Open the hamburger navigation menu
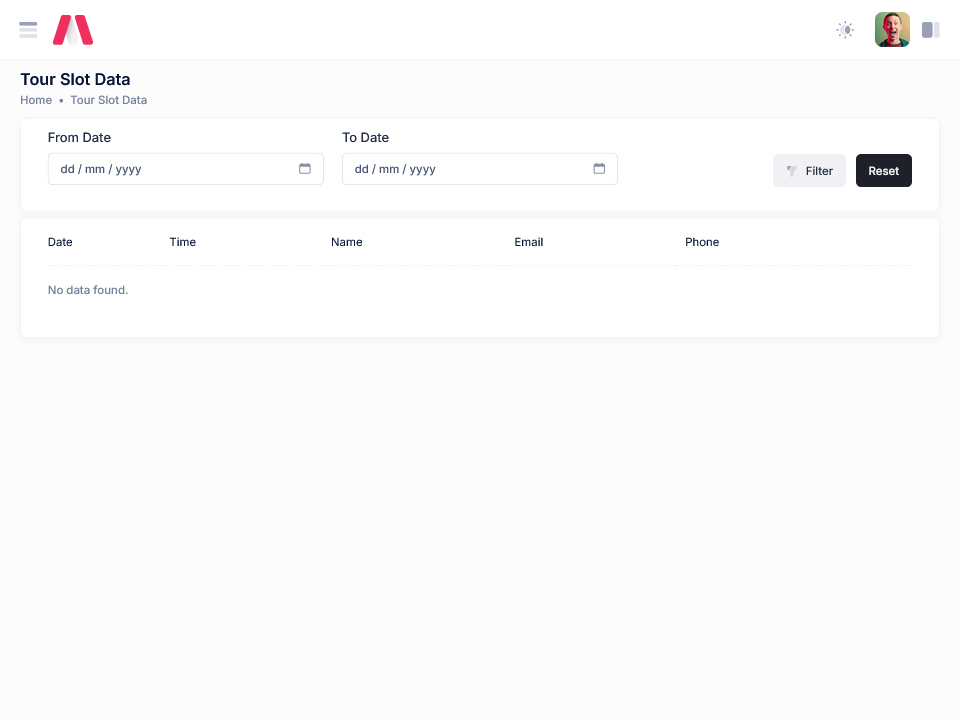The image size is (960, 720). pyautogui.click(x=28, y=30)
